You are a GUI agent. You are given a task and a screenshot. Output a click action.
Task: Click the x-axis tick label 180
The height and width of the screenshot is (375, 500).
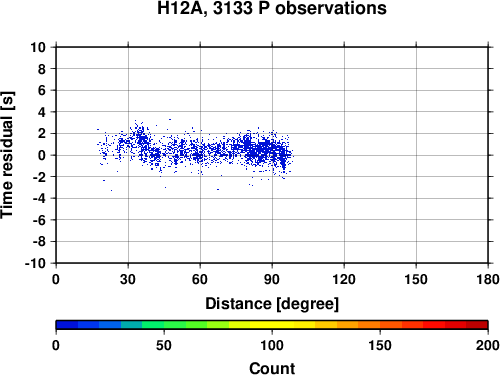488,279
